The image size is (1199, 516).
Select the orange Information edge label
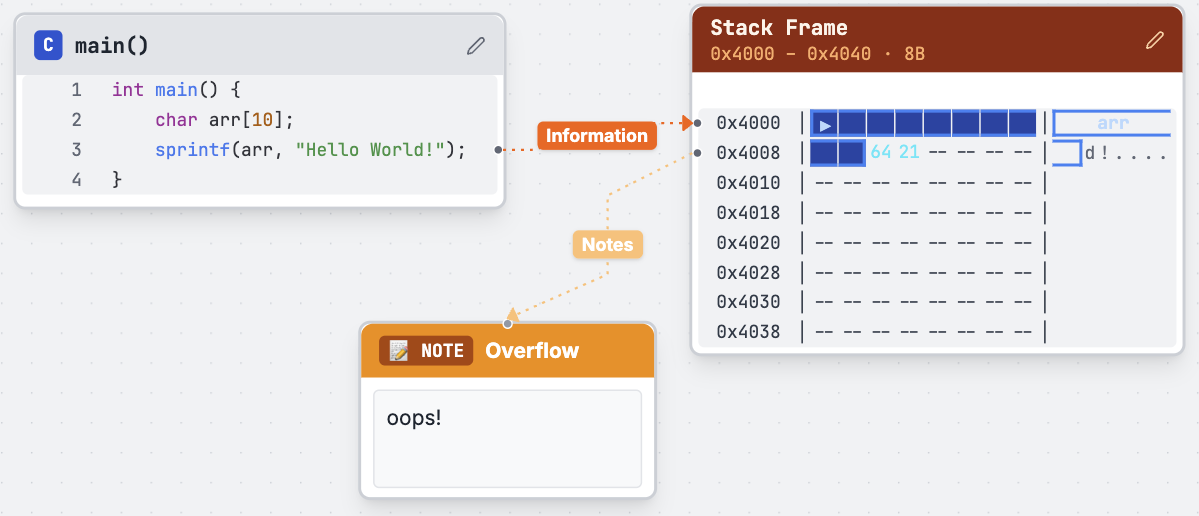tap(596, 135)
